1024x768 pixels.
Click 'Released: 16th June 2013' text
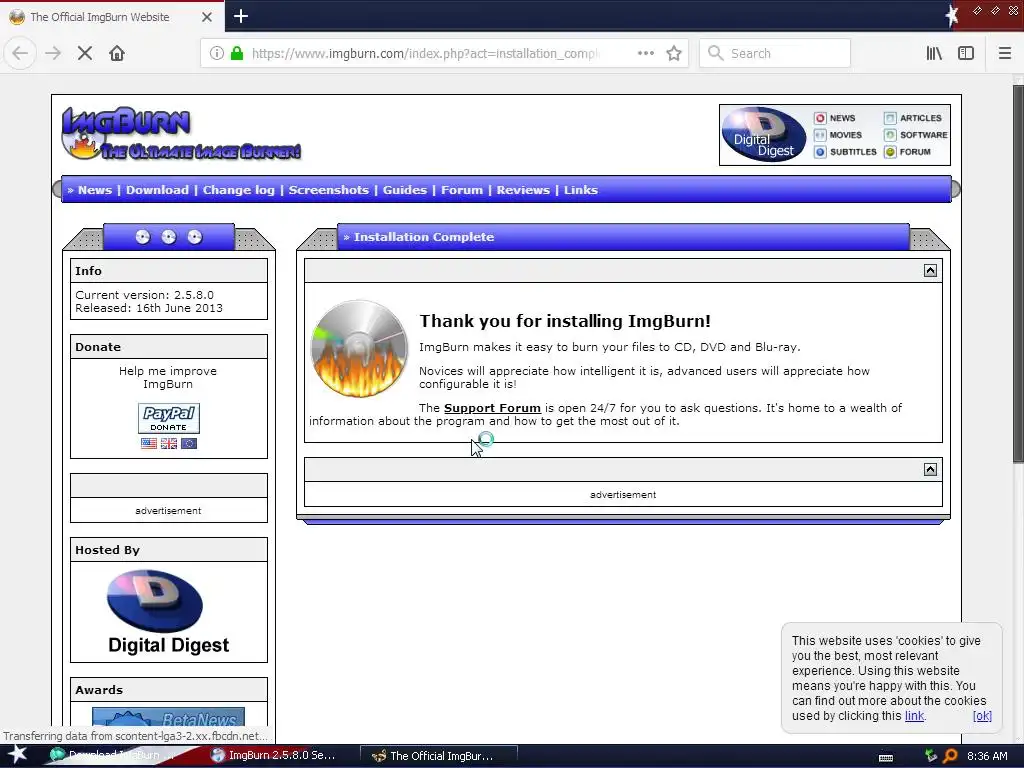click(149, 308)
